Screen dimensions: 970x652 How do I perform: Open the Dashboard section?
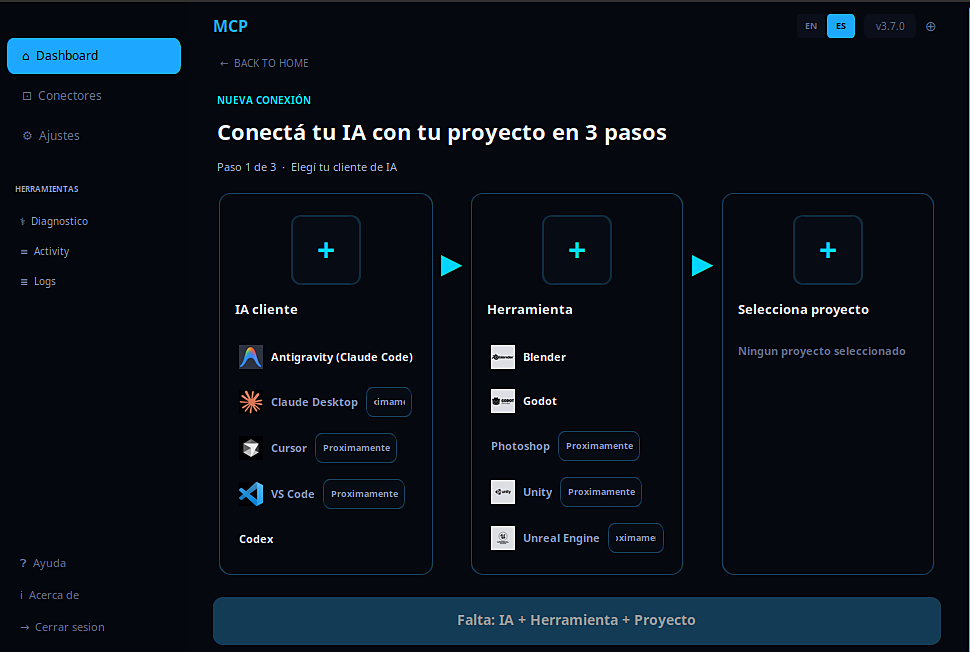pyautogui.click(x=94, y=56)
